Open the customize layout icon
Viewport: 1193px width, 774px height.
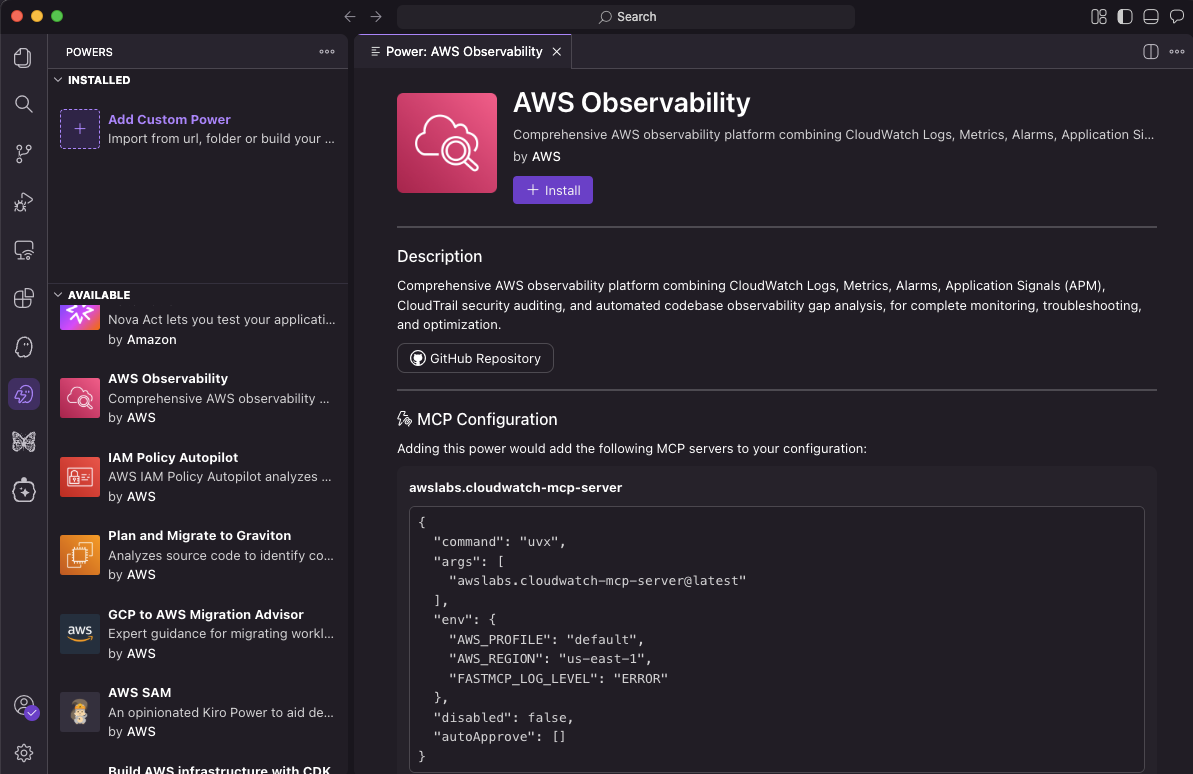click(x=1099, y=17)
